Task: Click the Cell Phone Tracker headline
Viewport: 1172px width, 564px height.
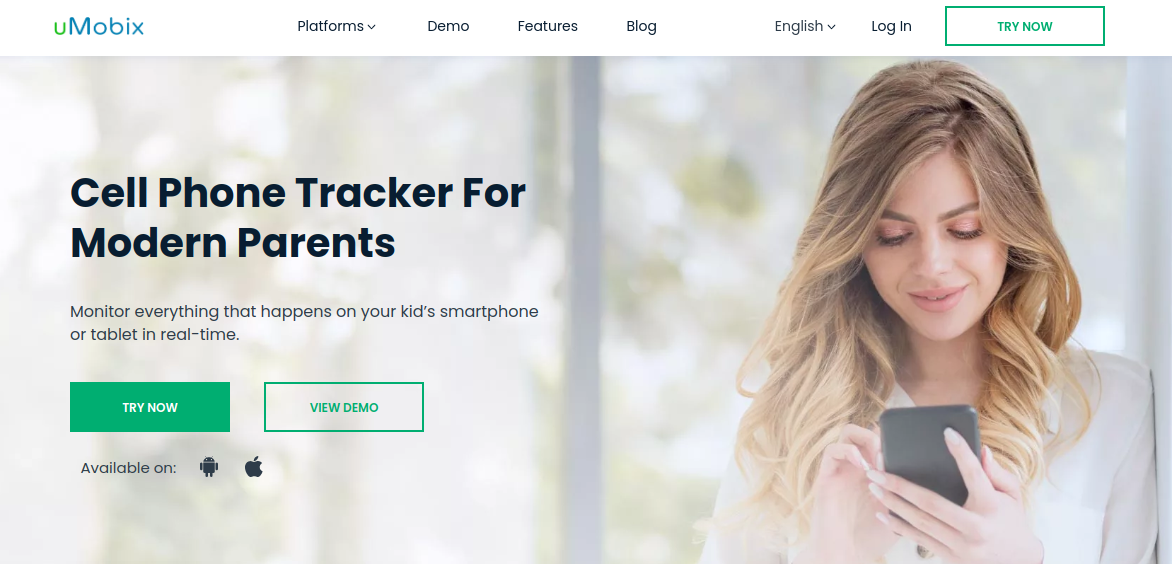Action: click(298, 217)
